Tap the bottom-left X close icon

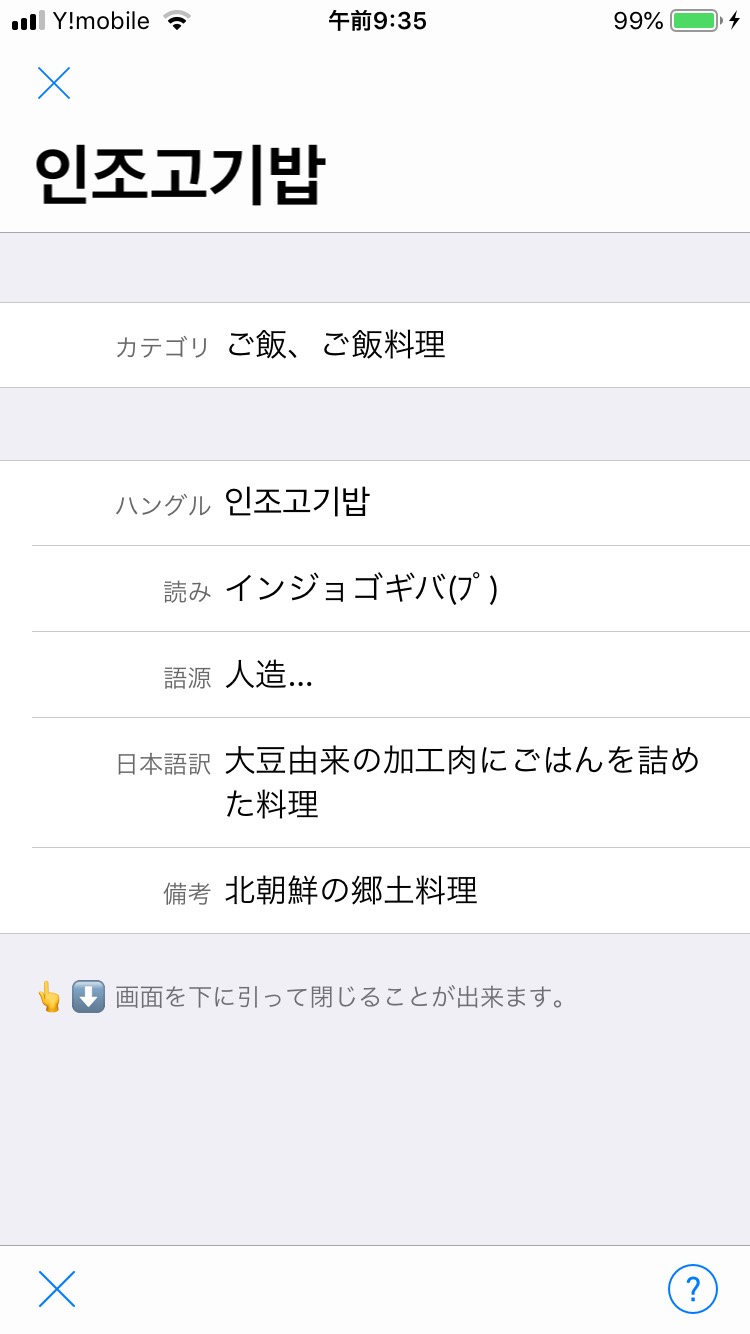coord(57,1289)
